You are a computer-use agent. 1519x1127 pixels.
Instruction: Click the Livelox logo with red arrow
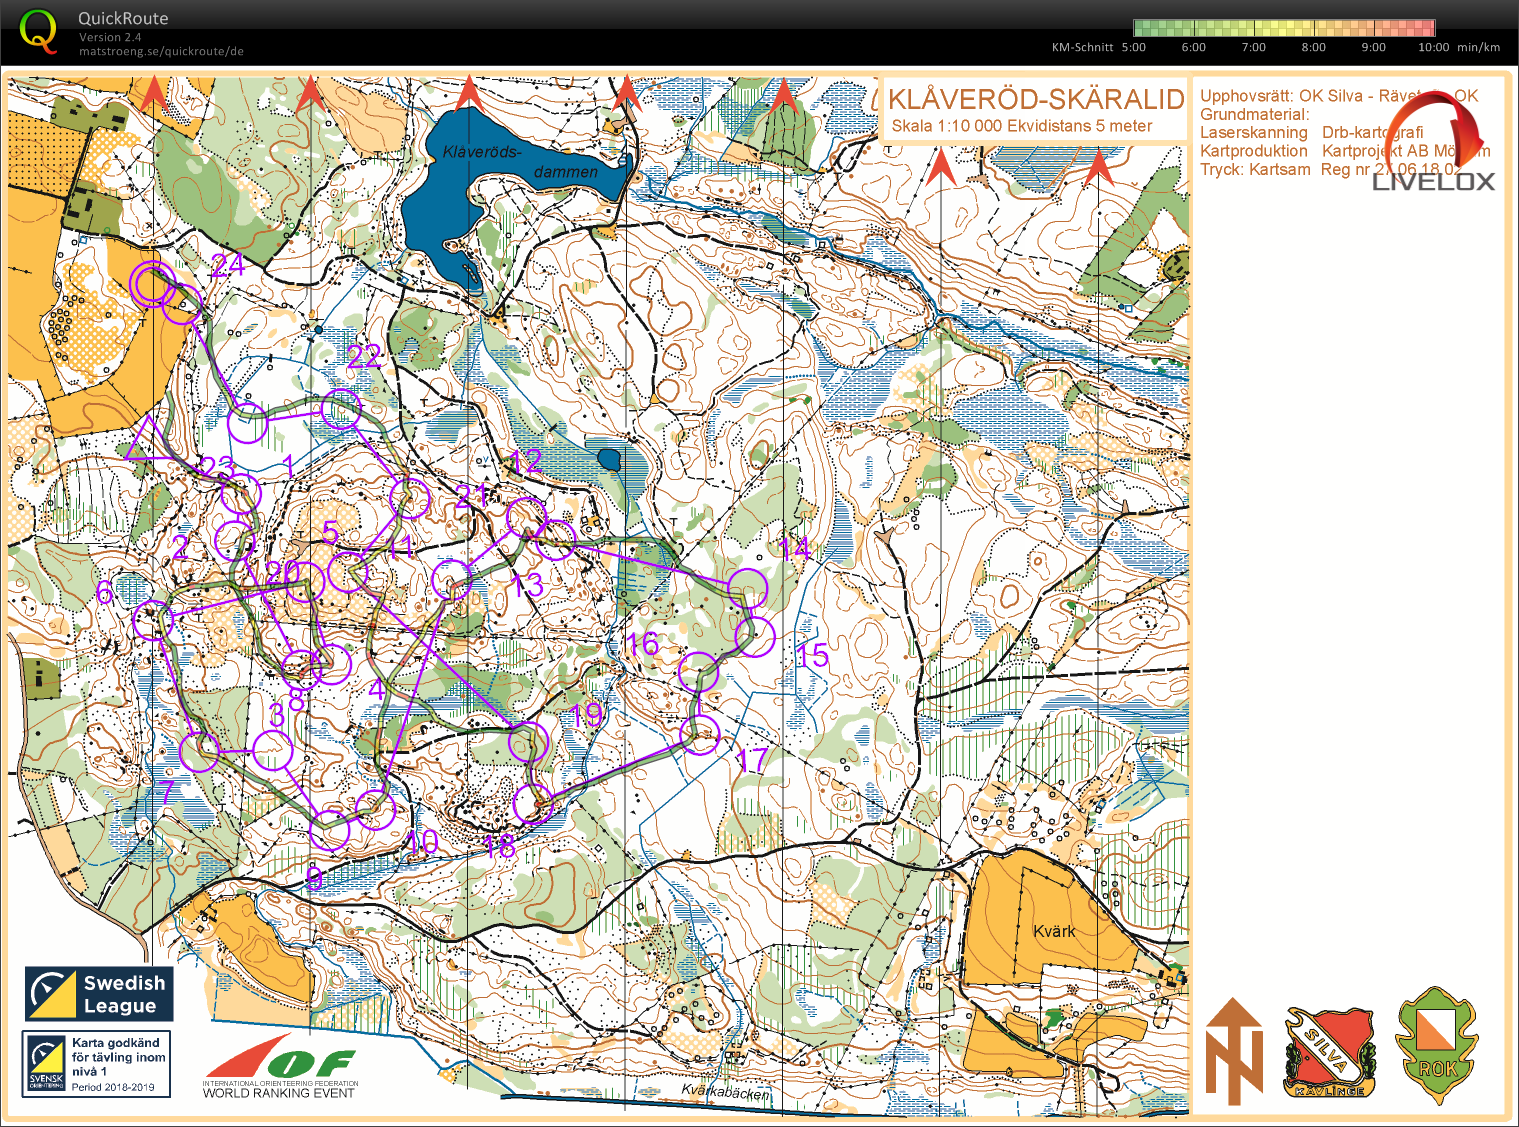click(x=1436, y=143)
